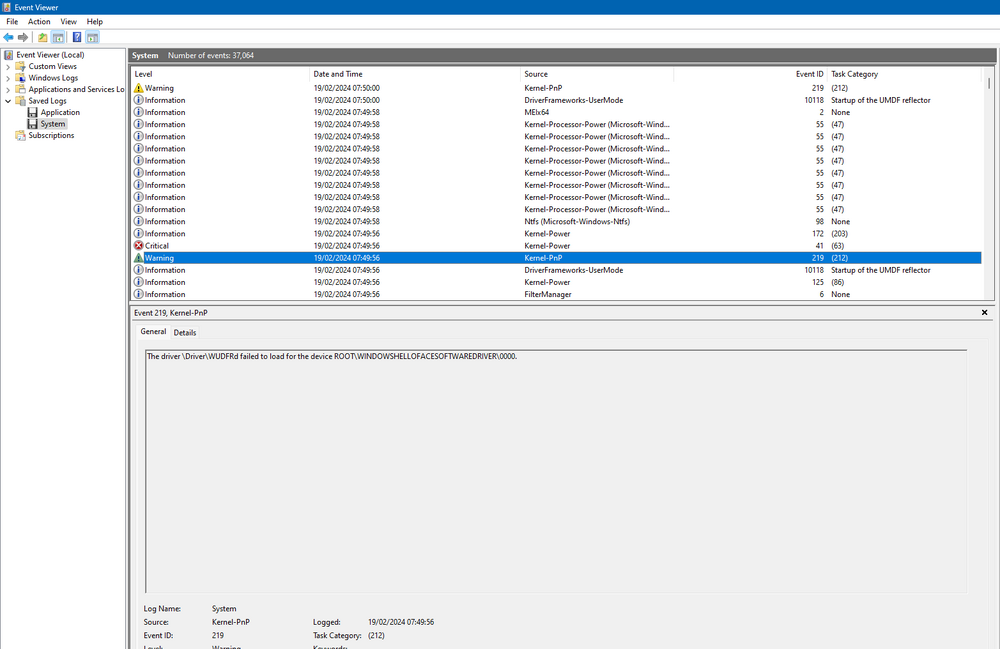Click the Windows Logs folder icon
The image size is (1000, 649).
20,78
